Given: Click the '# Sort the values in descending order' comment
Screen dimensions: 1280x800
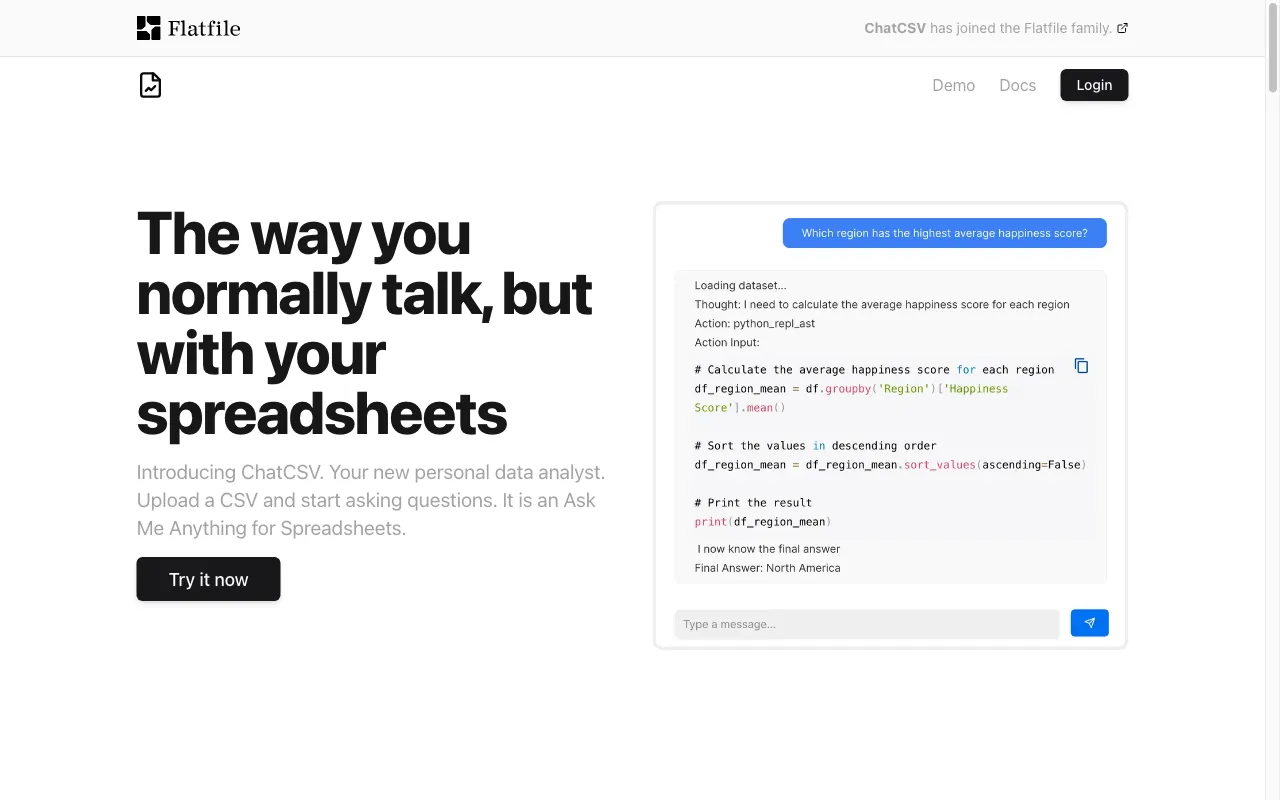Looking at the screenshot, I should tap(815, 446).
